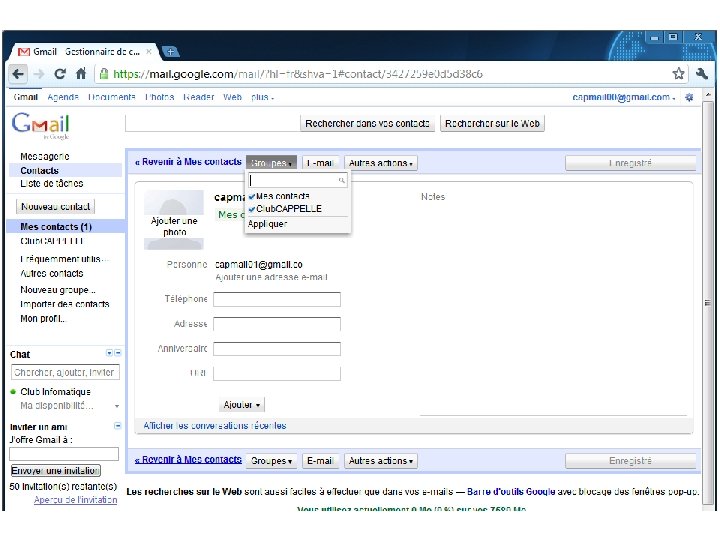
Task: Click into the Téléphone field
Action: point(277,299)
